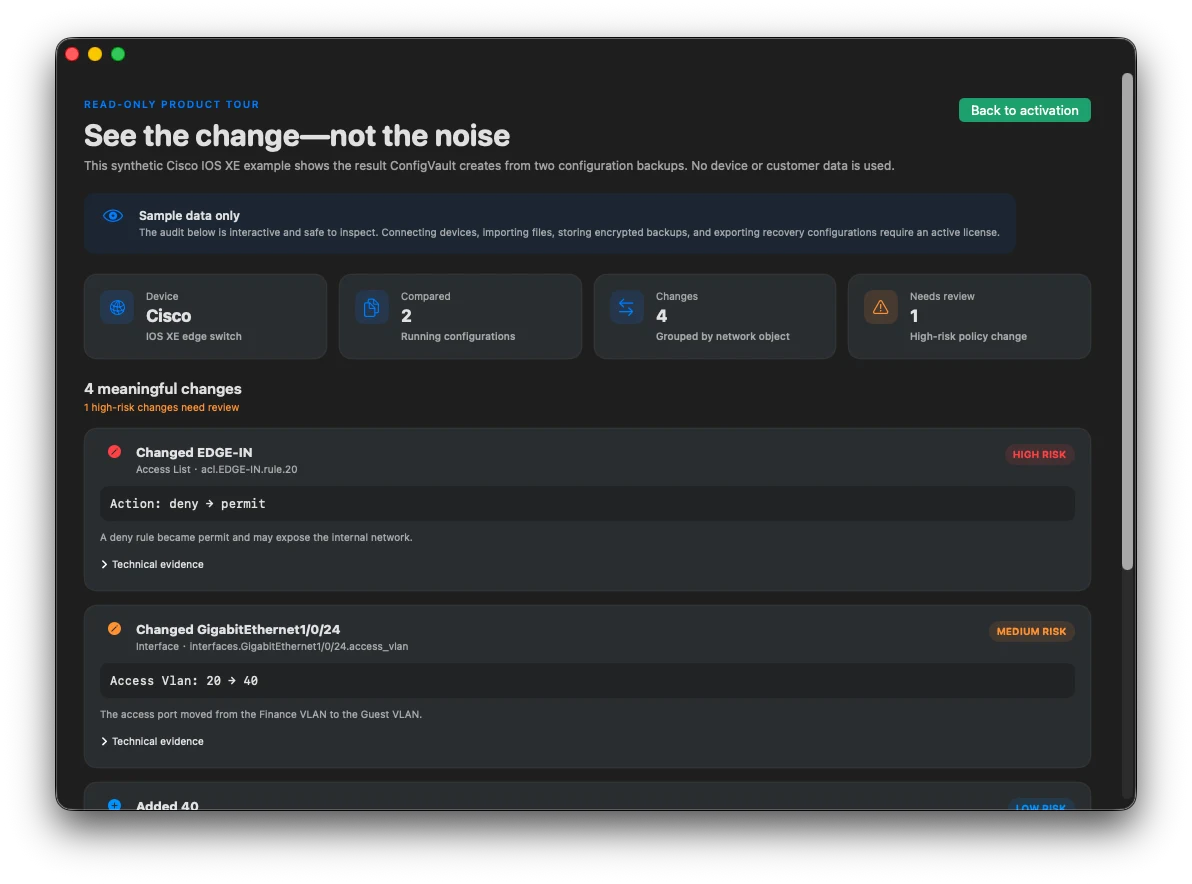Click the HIGH RISK badge
1192x884 pixels.
click(1038, 455)
